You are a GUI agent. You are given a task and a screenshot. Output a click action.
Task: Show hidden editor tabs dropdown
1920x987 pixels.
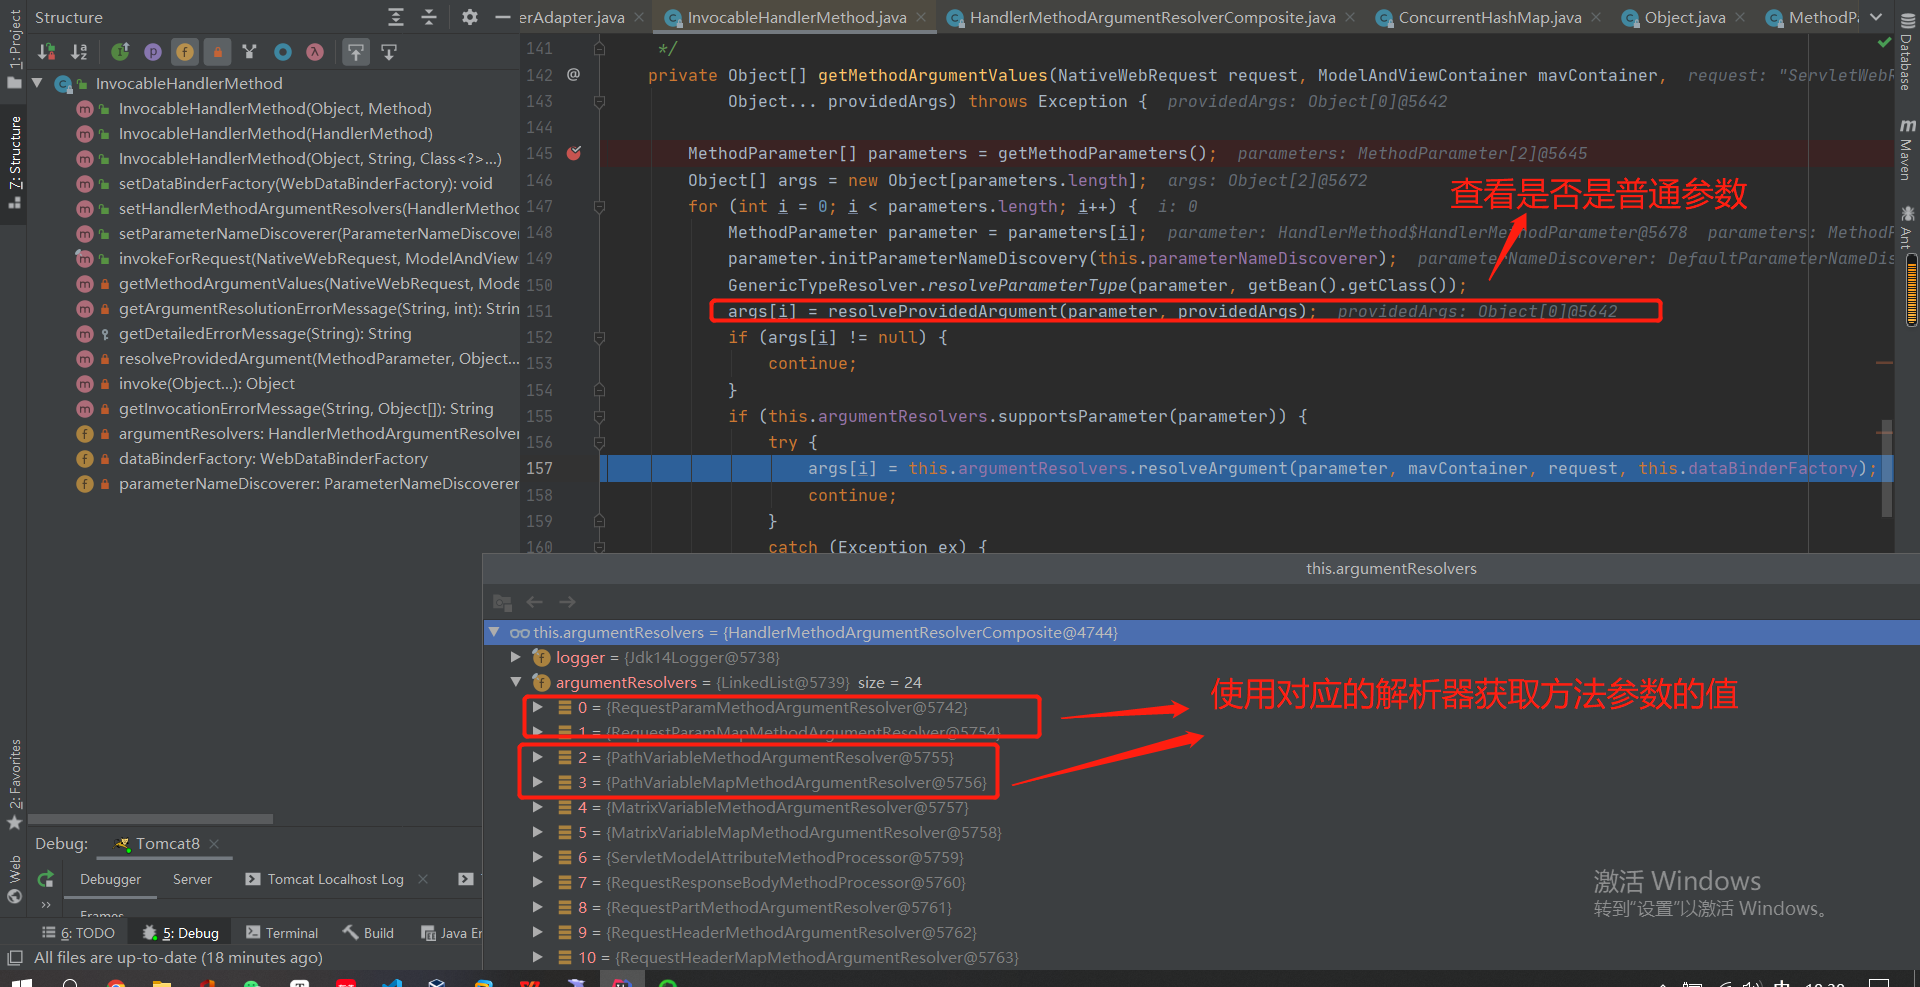click(1876, 17)
